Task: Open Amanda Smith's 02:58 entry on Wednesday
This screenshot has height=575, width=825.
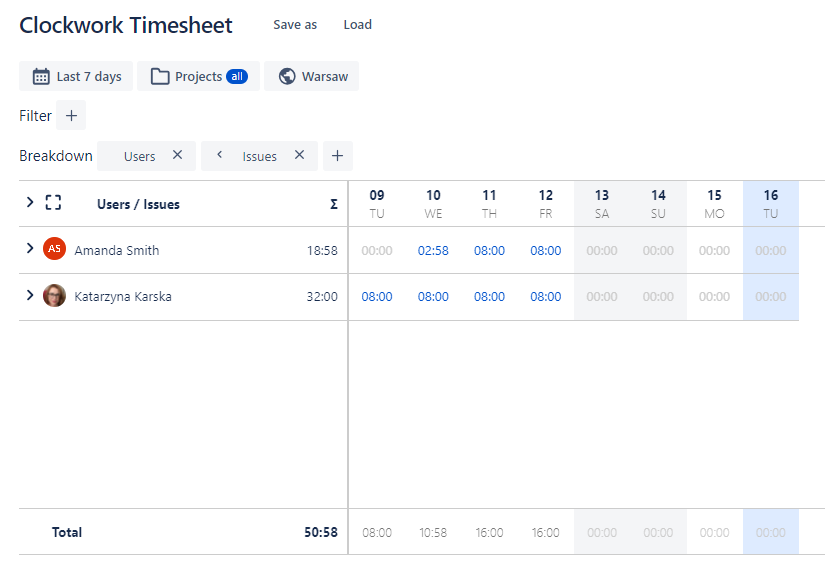Action: click(x=433, y=251)
